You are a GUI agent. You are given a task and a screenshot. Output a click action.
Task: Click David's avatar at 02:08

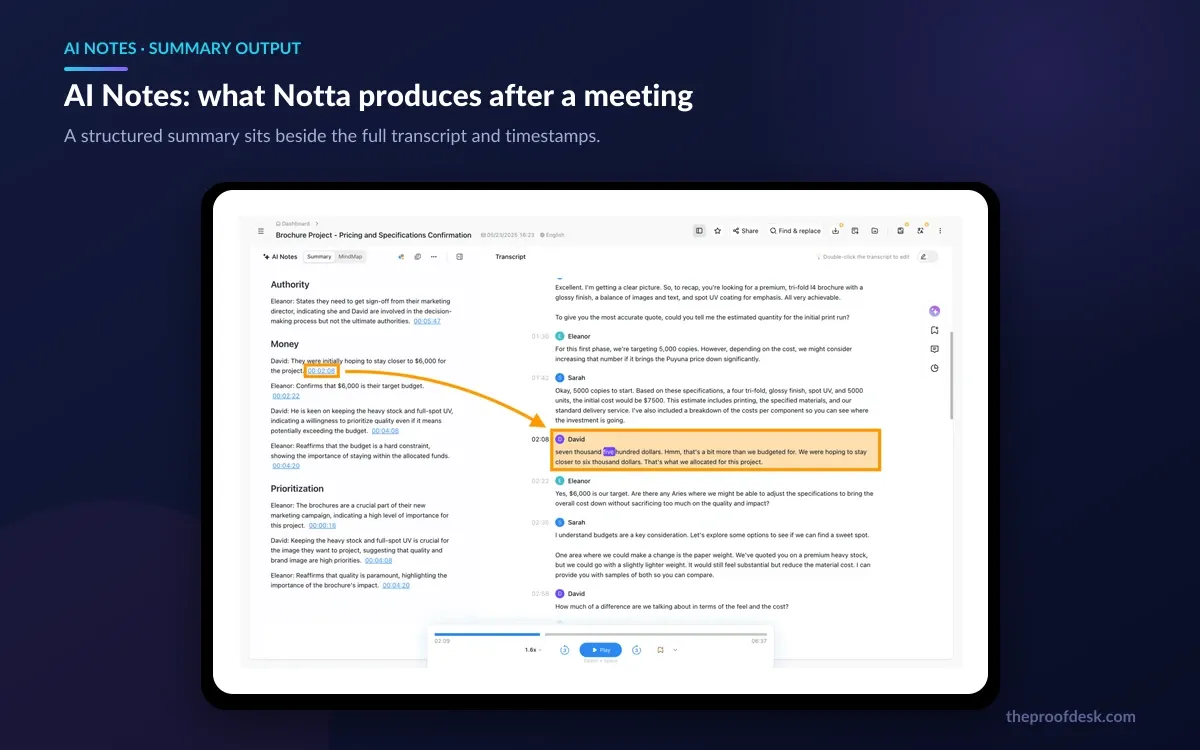560,439
